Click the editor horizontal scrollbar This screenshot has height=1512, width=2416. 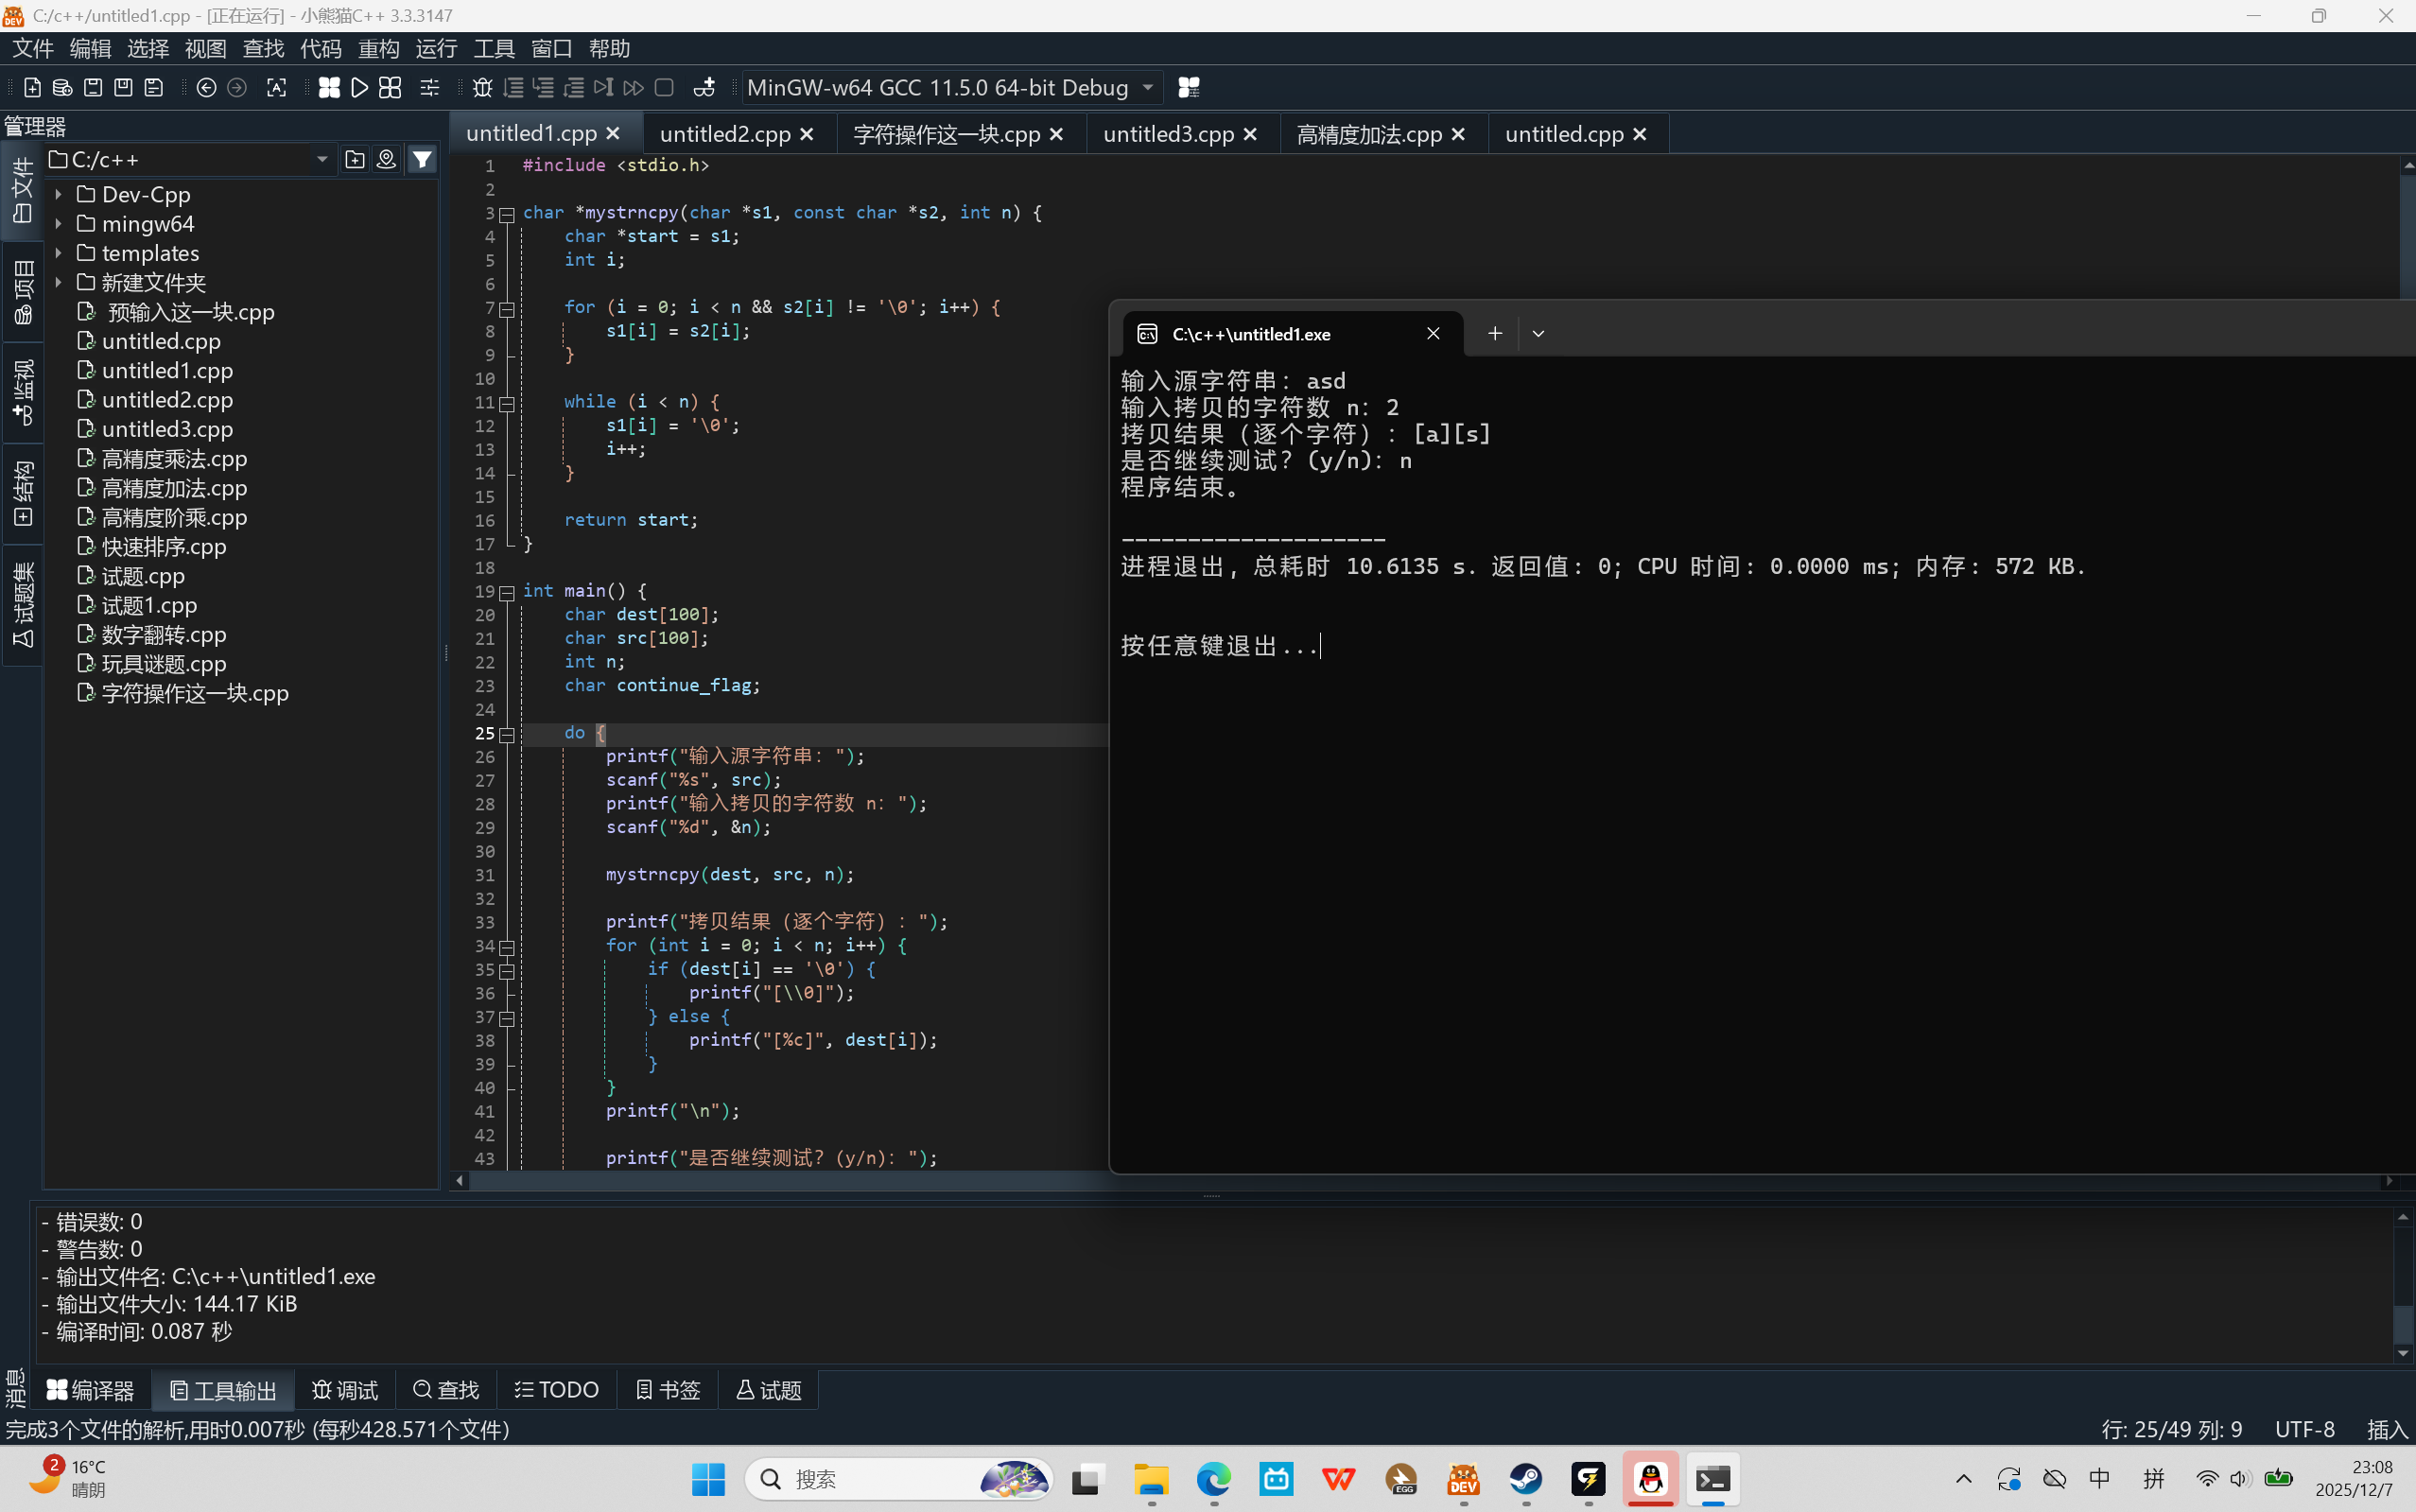point(800,1181)
